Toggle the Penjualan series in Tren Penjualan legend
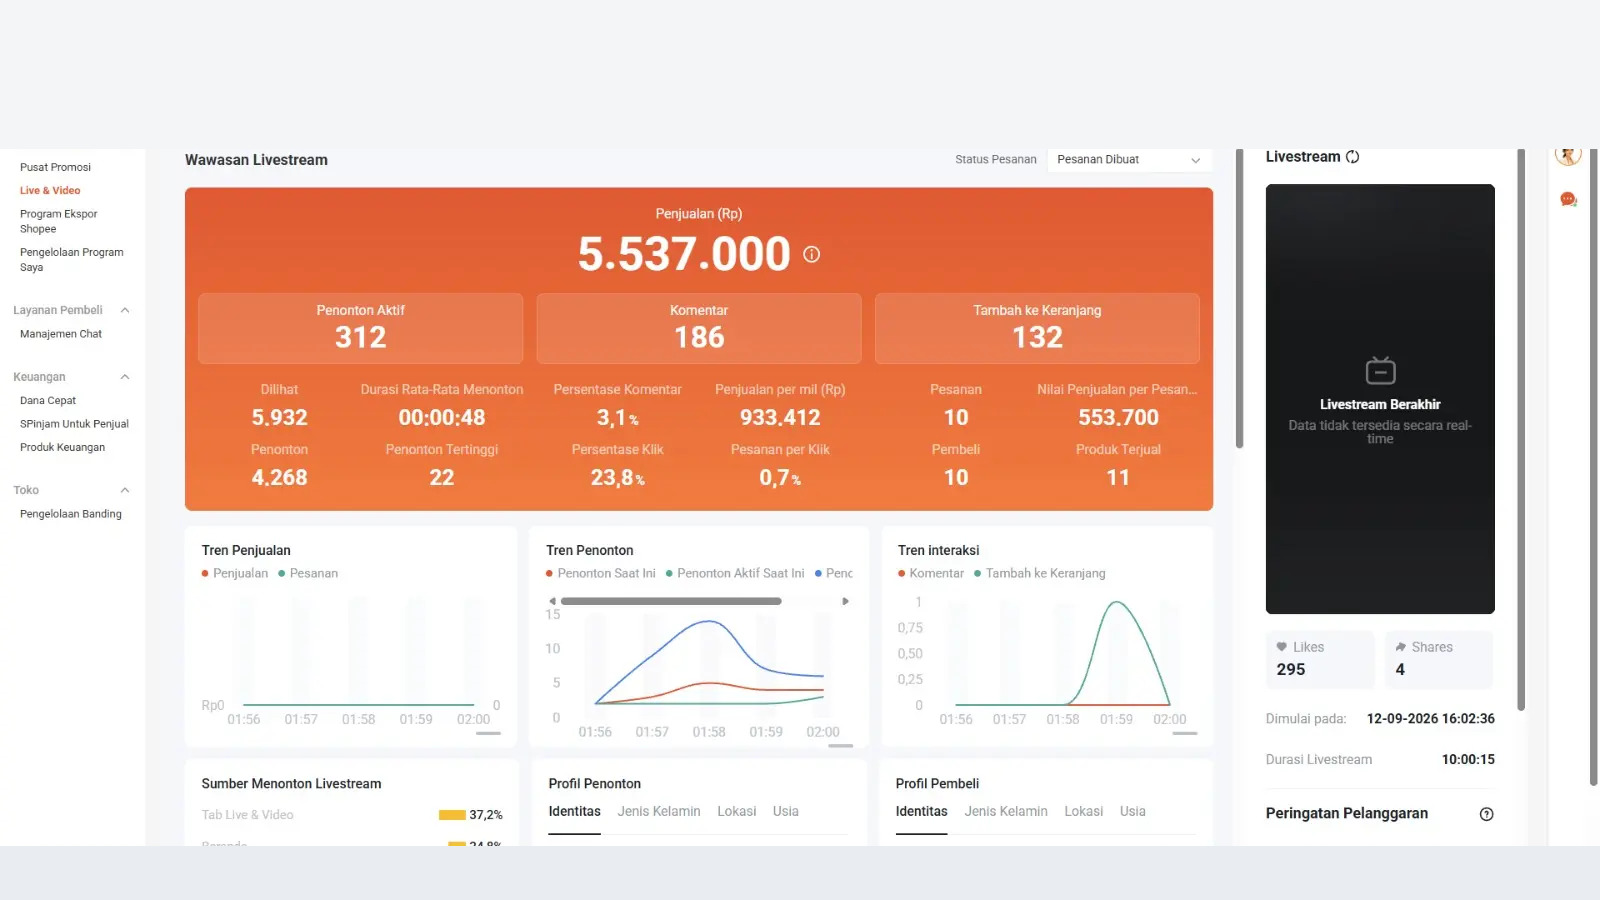 [x=235, y=573]
